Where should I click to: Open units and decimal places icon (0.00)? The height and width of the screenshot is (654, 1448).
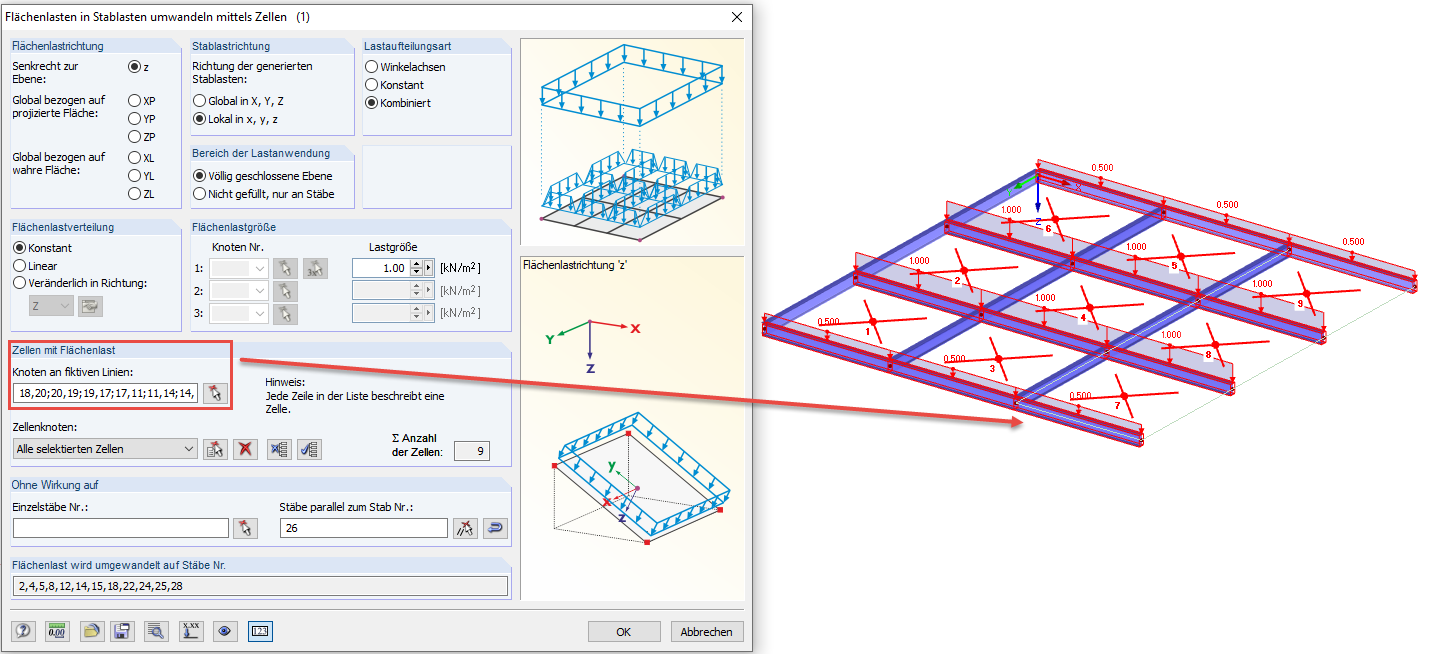pos(58,631)
